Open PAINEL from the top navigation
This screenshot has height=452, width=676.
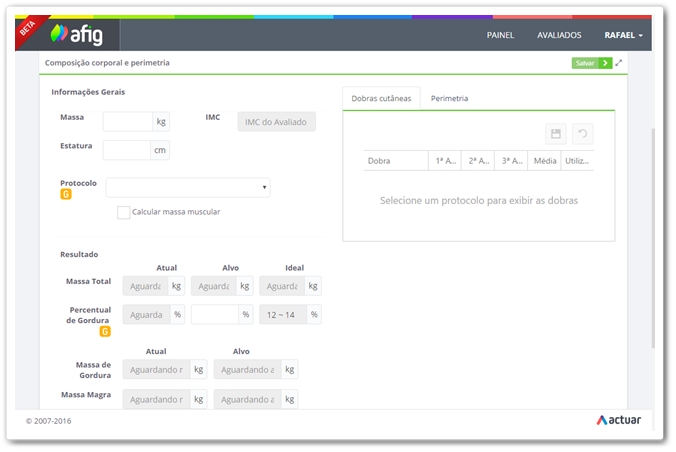500,35
